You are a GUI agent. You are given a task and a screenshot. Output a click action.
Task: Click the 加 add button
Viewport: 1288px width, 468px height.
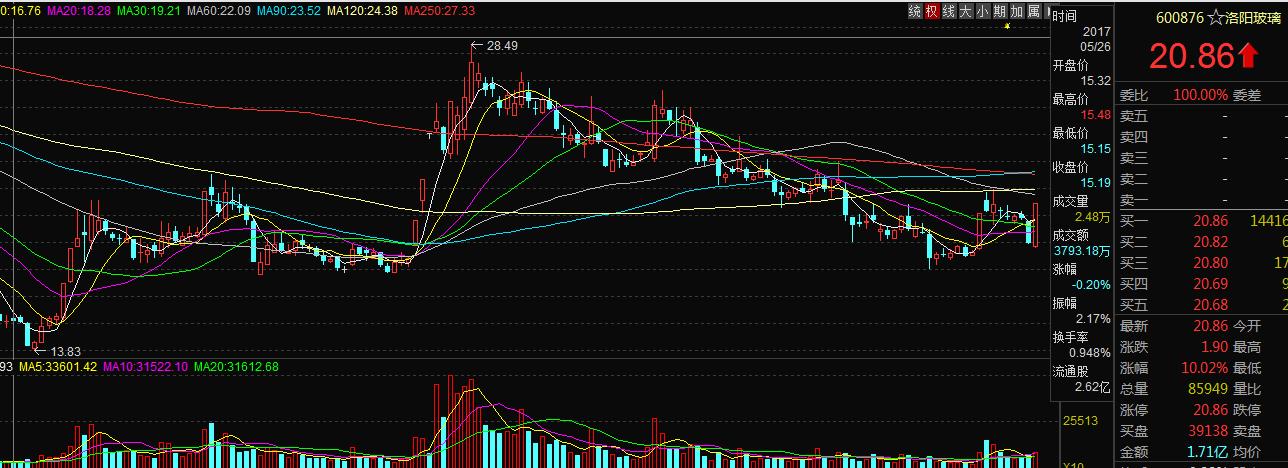pyautogui.click(x=1017, y=10)
